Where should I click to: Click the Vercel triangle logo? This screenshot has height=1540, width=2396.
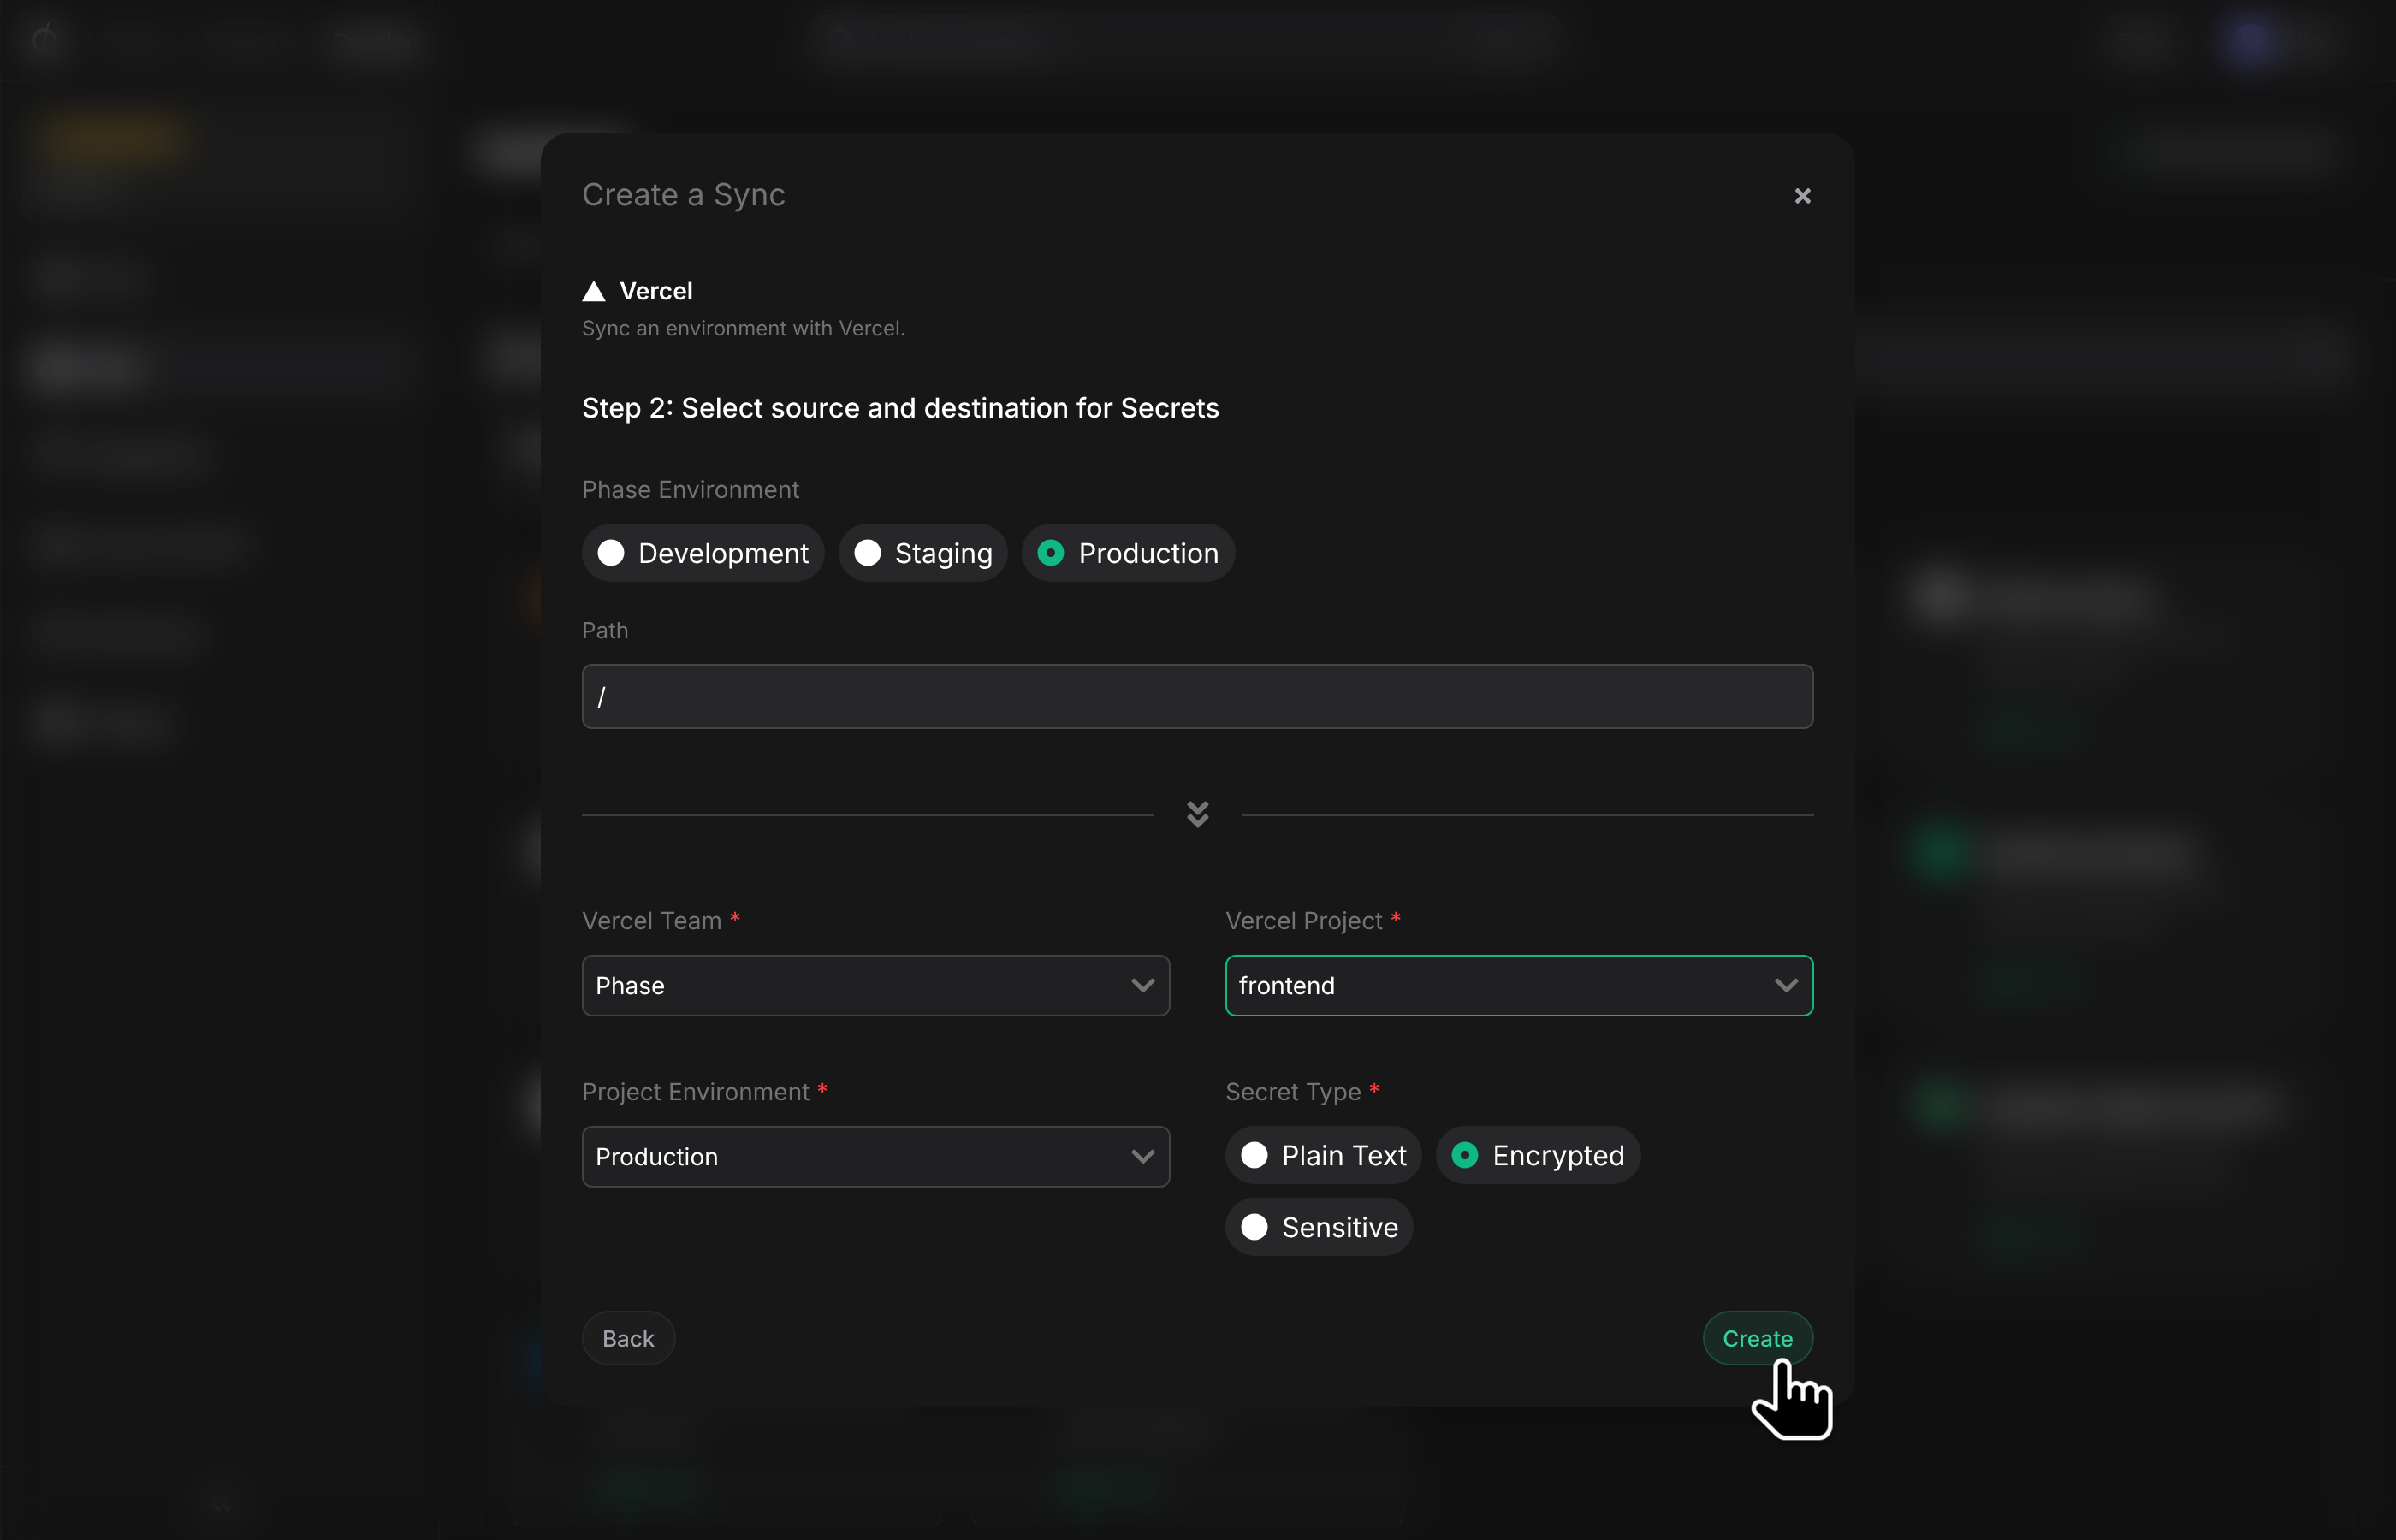click(x=594, y=291)
